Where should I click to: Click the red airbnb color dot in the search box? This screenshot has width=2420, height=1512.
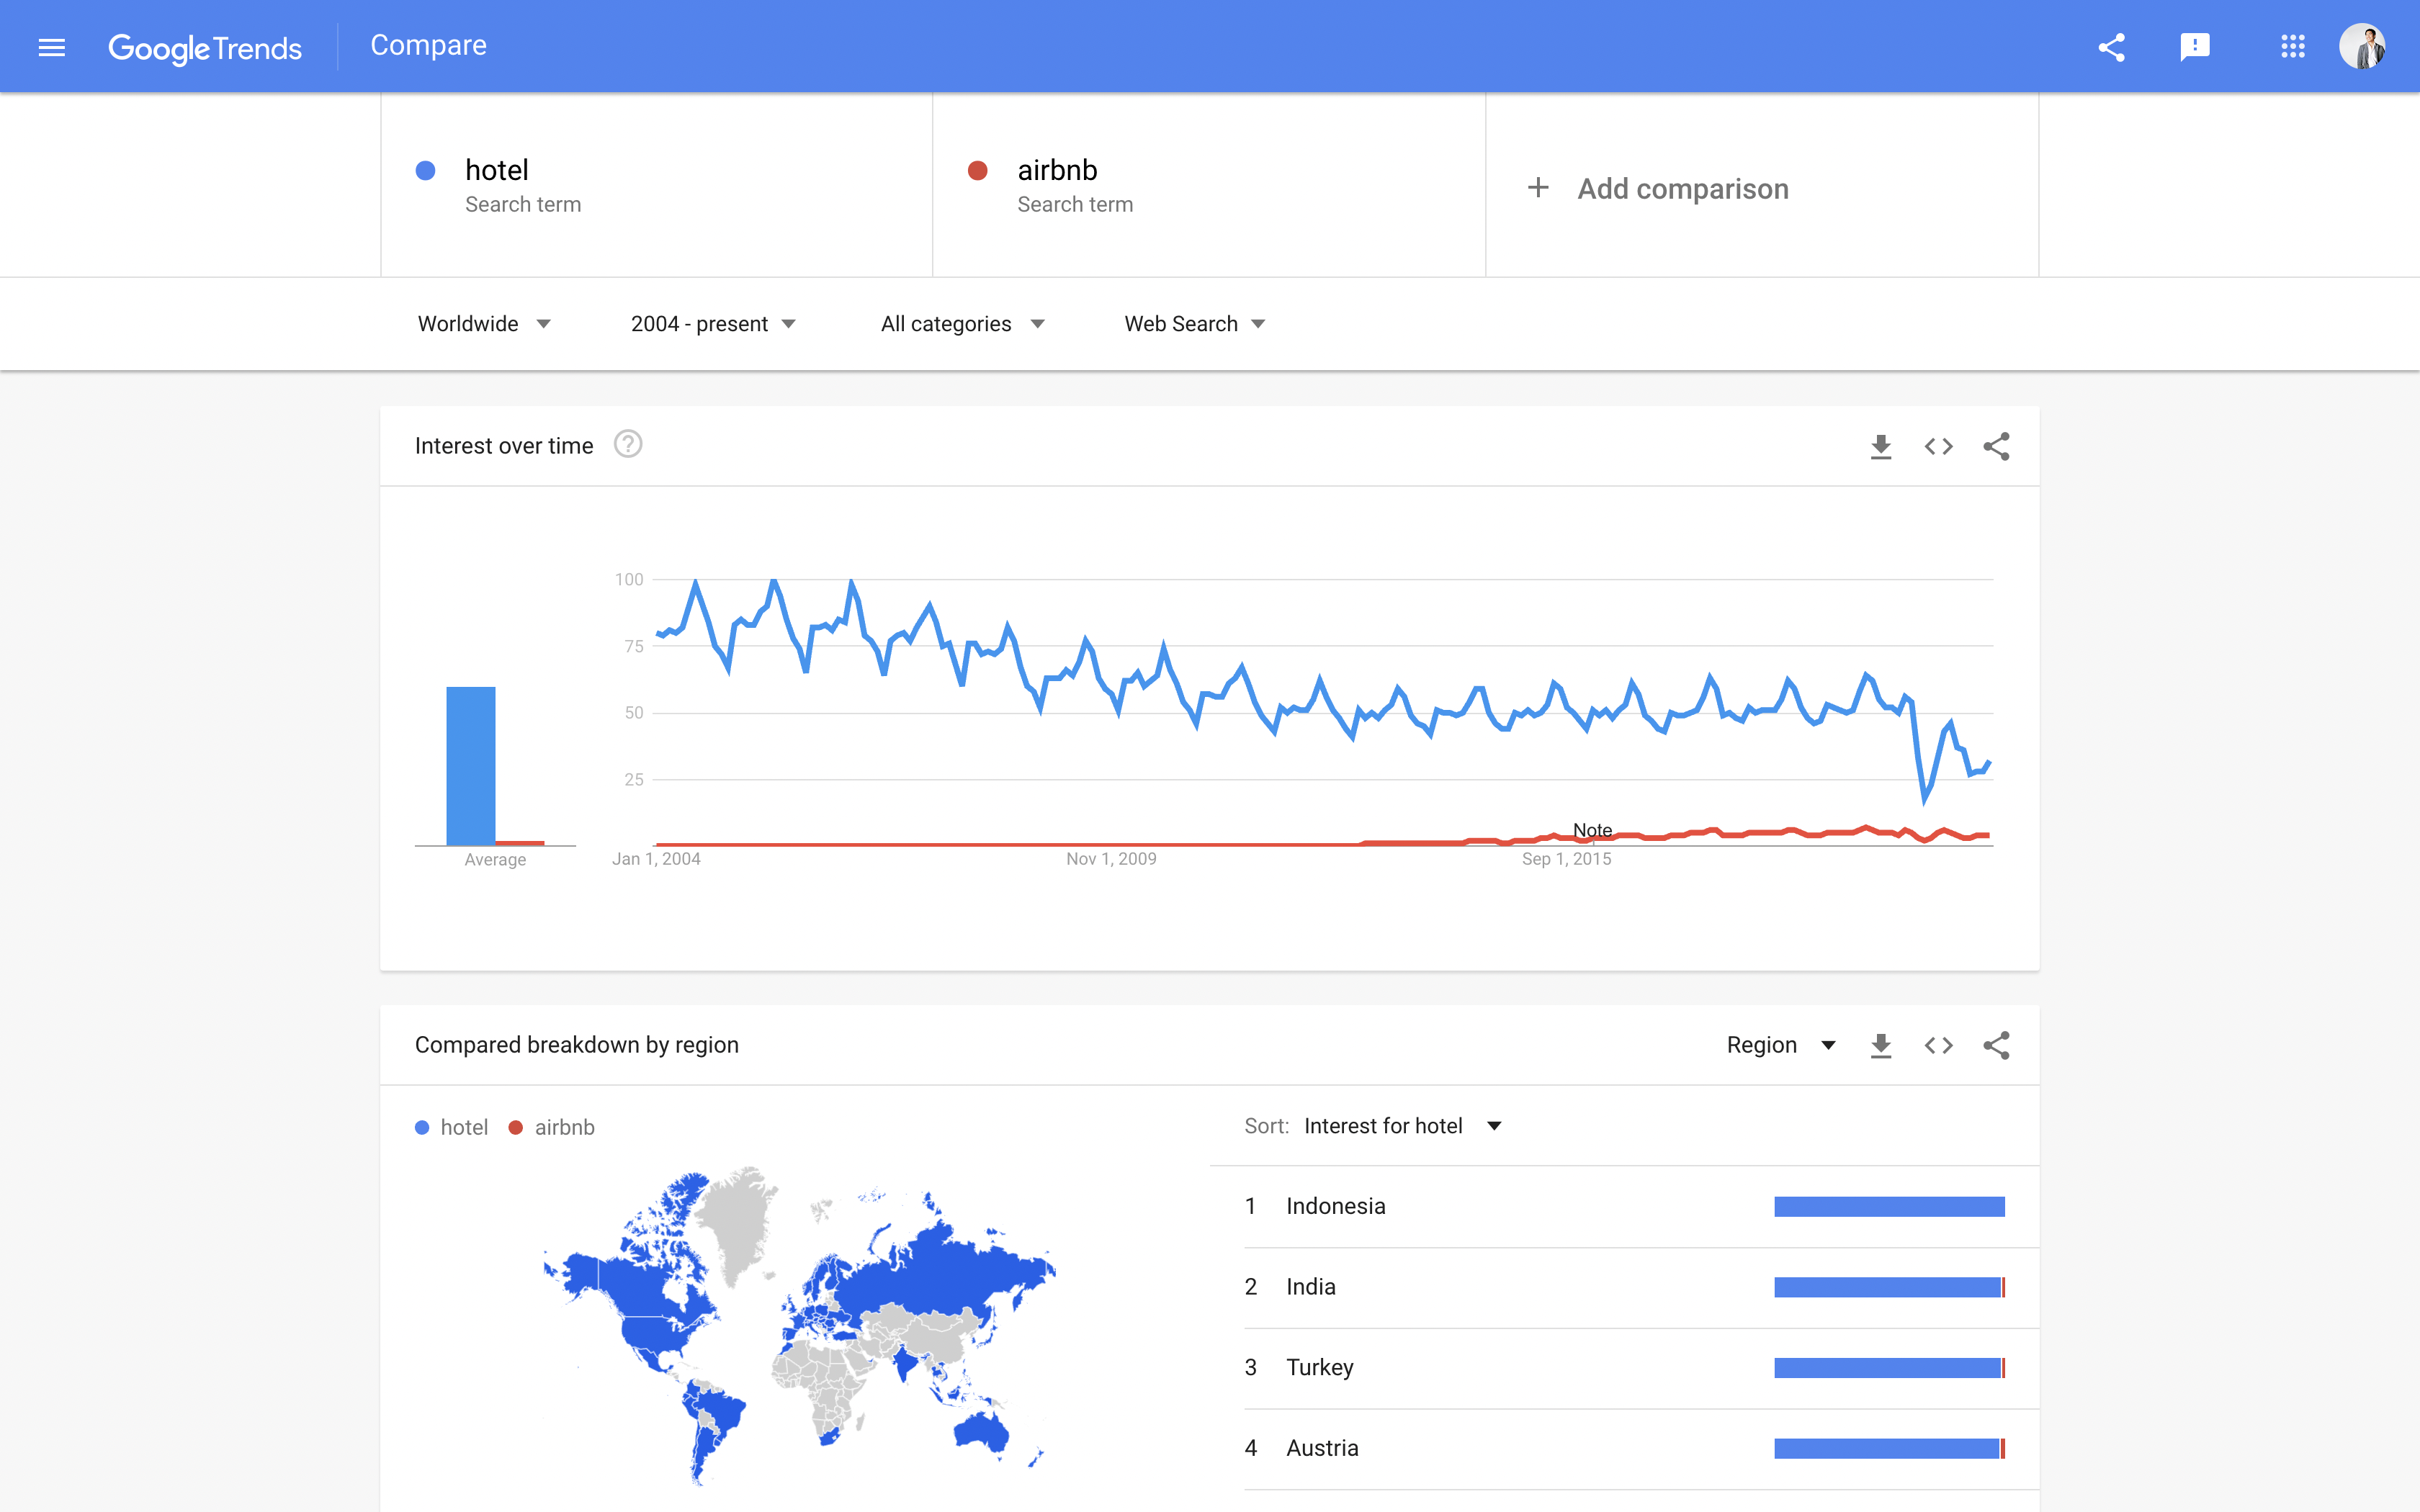pyautogui.click(x=978, y=170)
